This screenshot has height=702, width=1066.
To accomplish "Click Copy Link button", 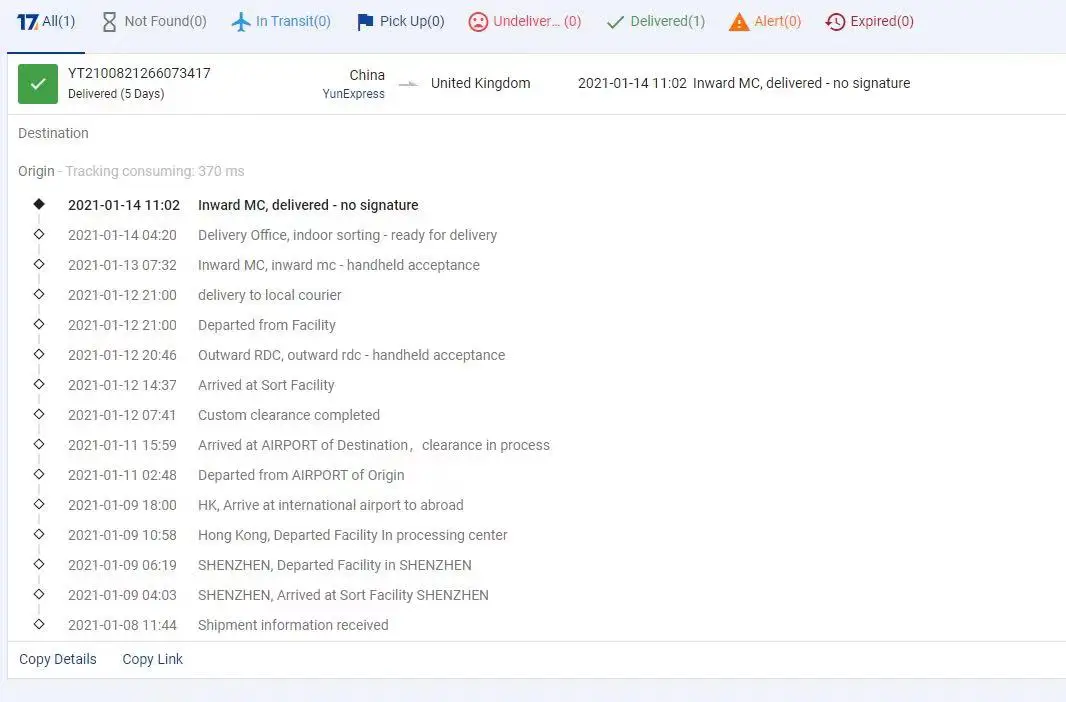I will pos(153,659).
